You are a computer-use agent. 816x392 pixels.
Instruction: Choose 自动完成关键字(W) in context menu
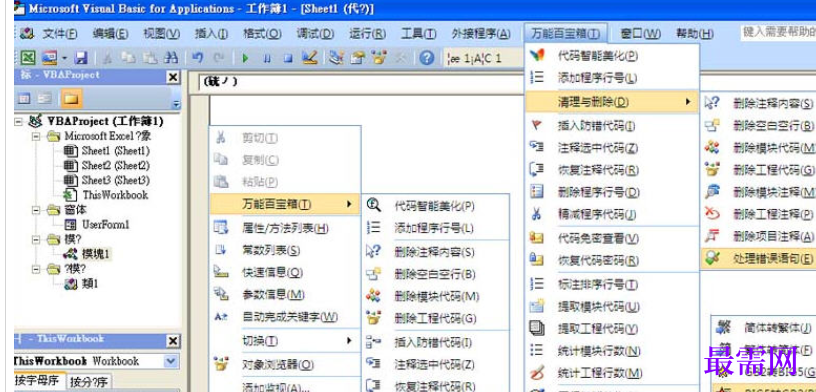click(285, 317)
